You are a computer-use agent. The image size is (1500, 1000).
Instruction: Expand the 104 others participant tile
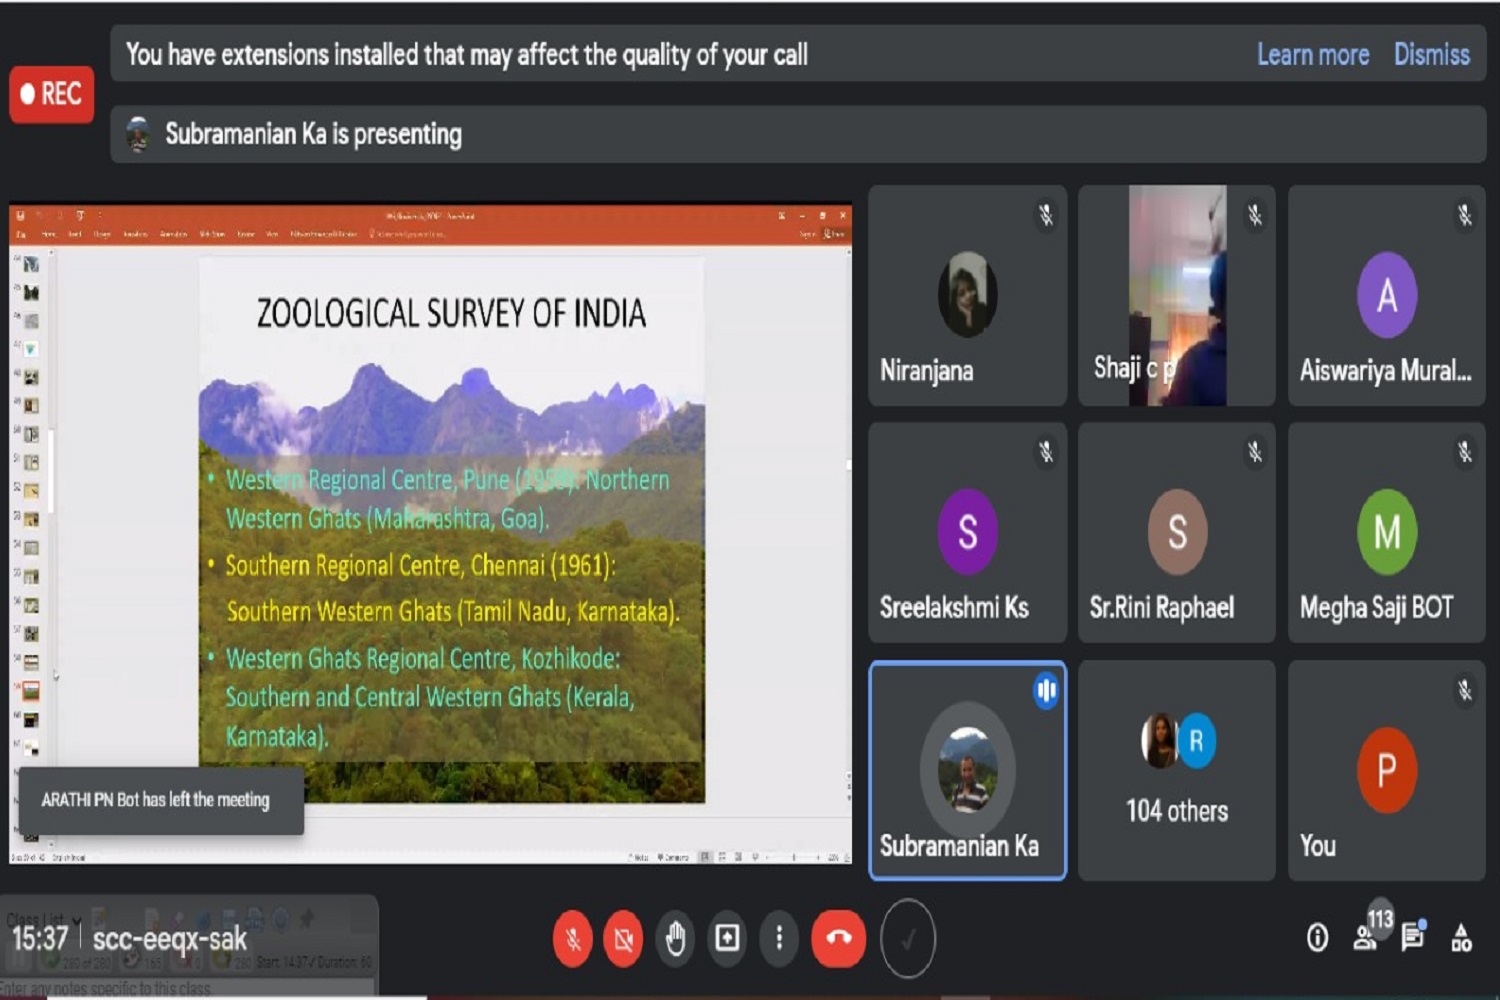coord(1177,770)
